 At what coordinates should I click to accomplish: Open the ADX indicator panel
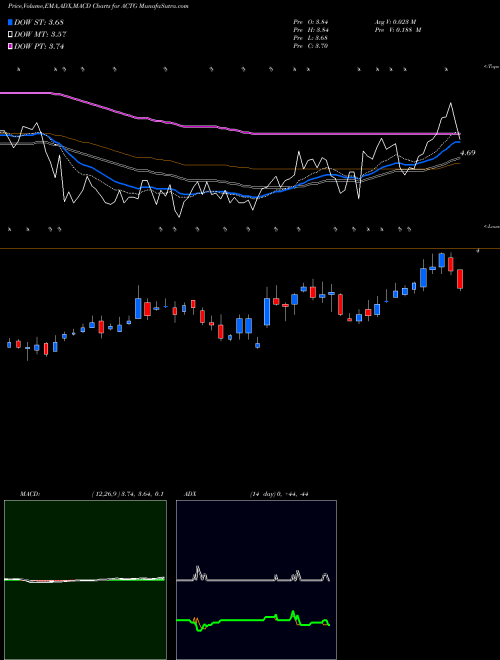(x=256, y=580)
